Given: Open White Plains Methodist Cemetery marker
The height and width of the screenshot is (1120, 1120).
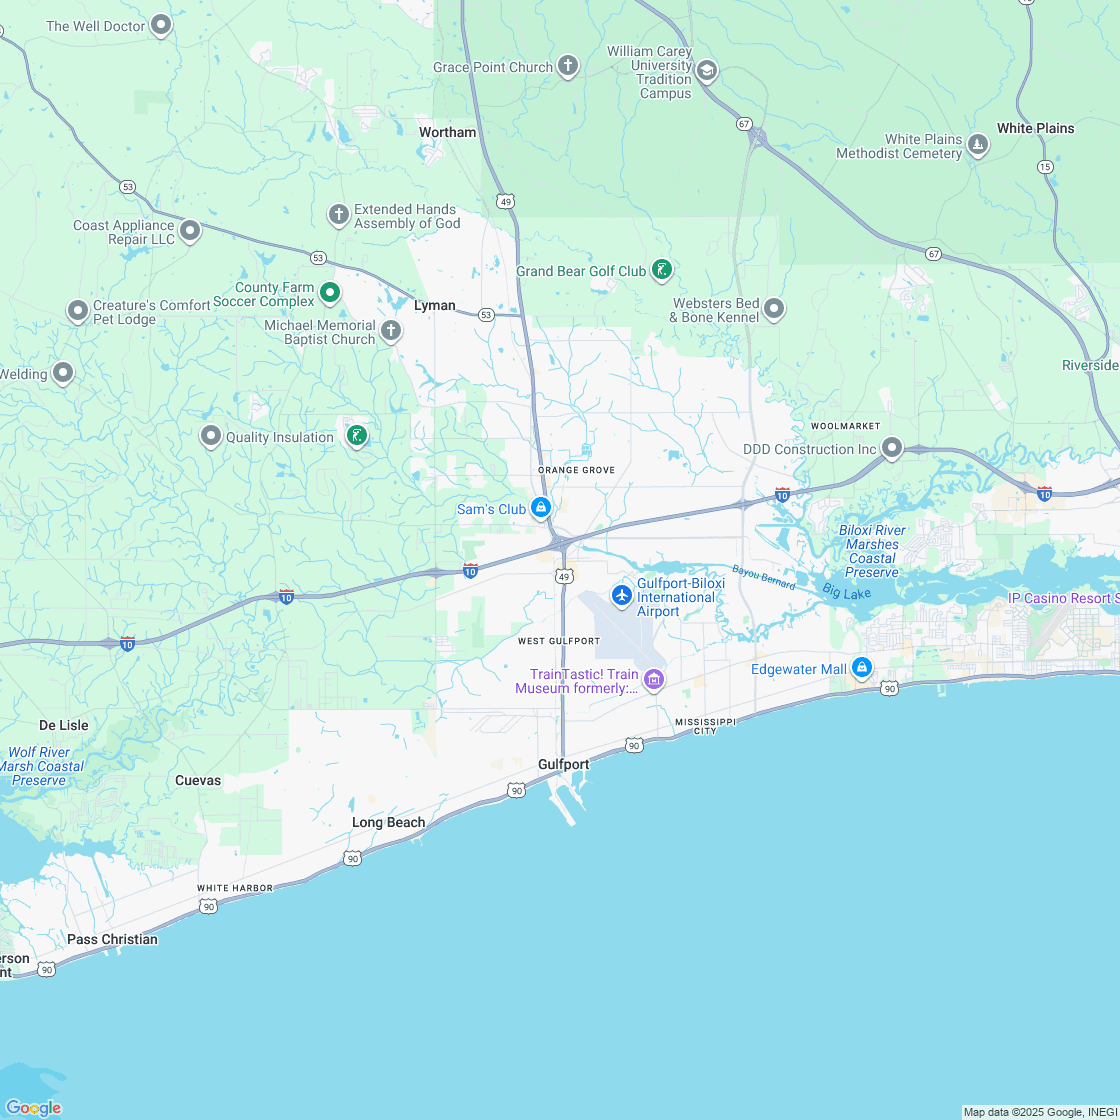Looking at the screenshot, I should tap(977, 144).
